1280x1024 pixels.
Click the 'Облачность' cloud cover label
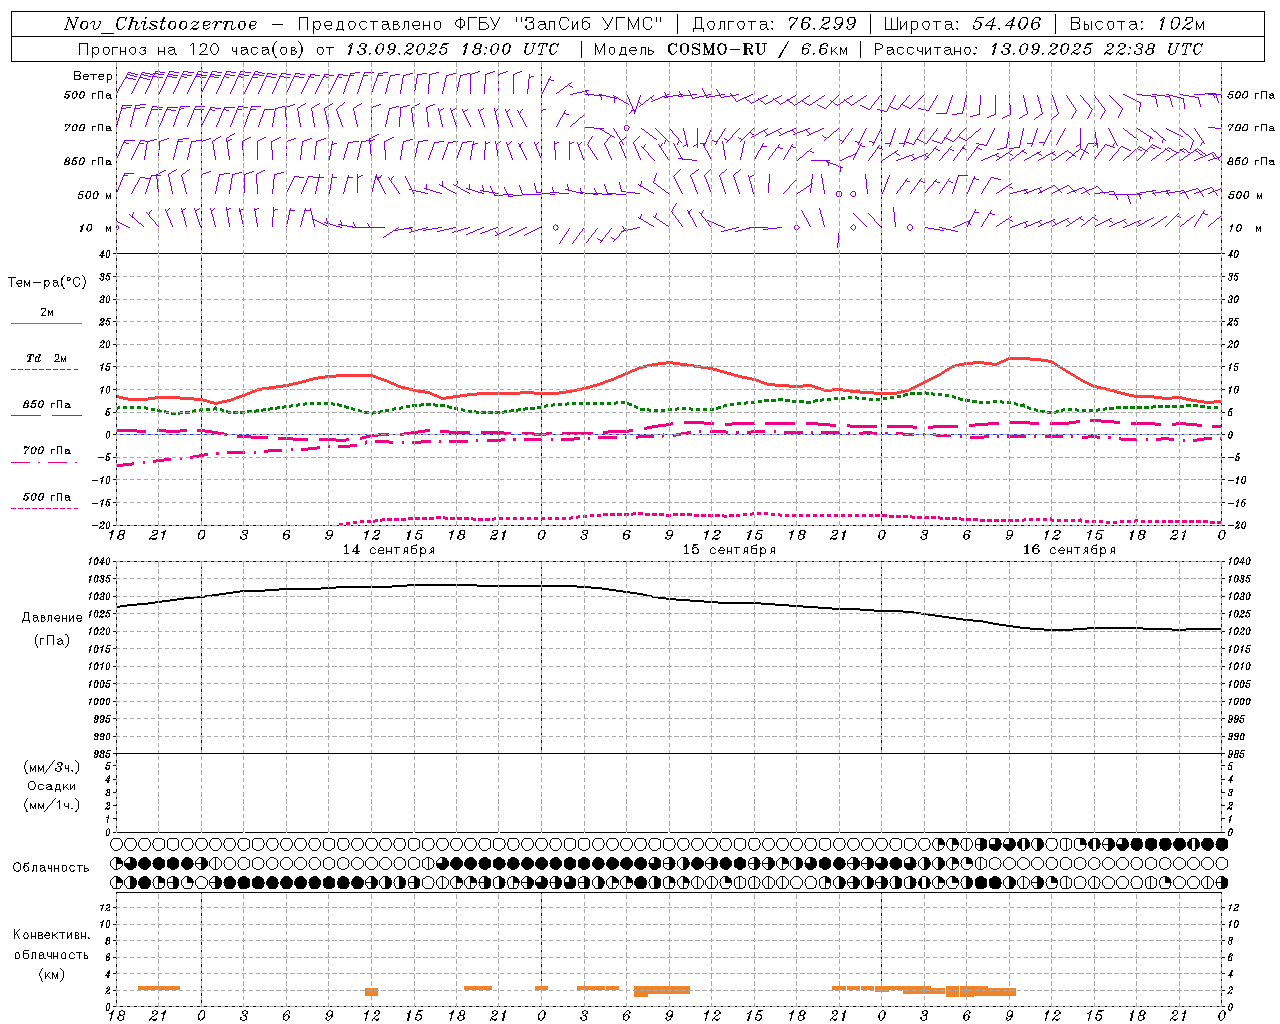(x=51, y=868)
